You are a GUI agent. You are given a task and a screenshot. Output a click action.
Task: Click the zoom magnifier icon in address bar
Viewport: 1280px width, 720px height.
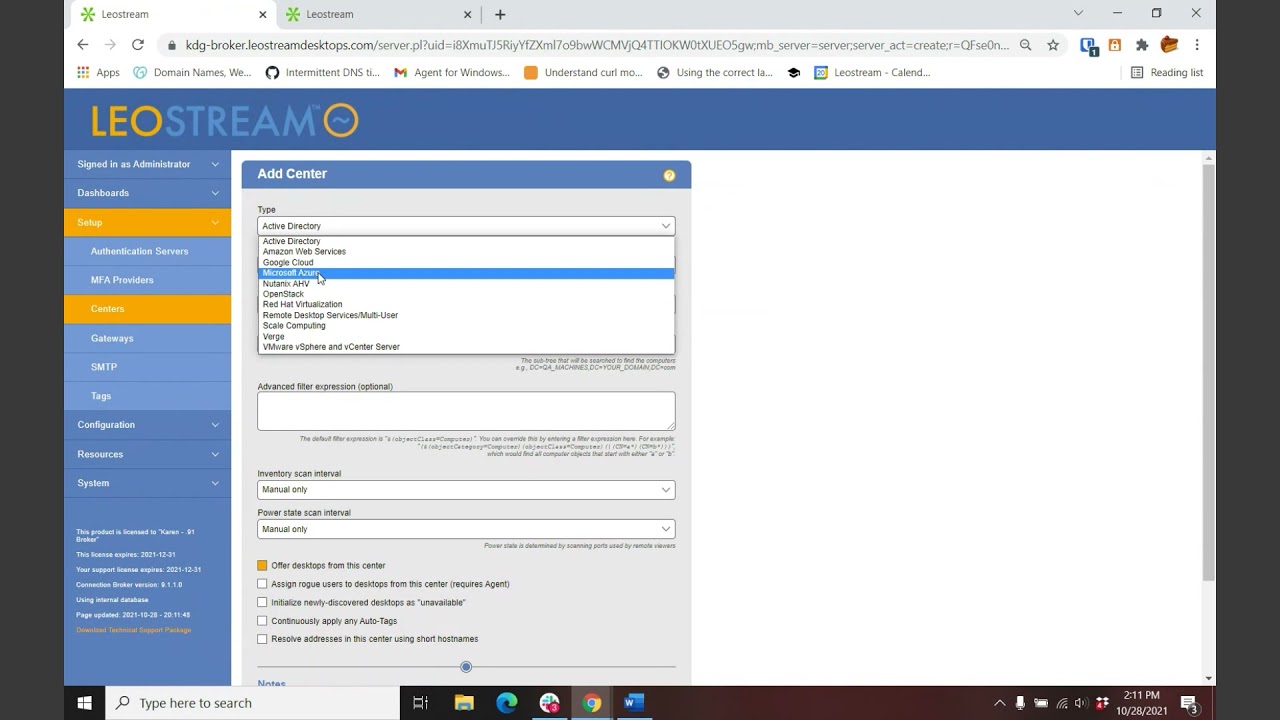pyautogui.click(x=1026, y=45)
